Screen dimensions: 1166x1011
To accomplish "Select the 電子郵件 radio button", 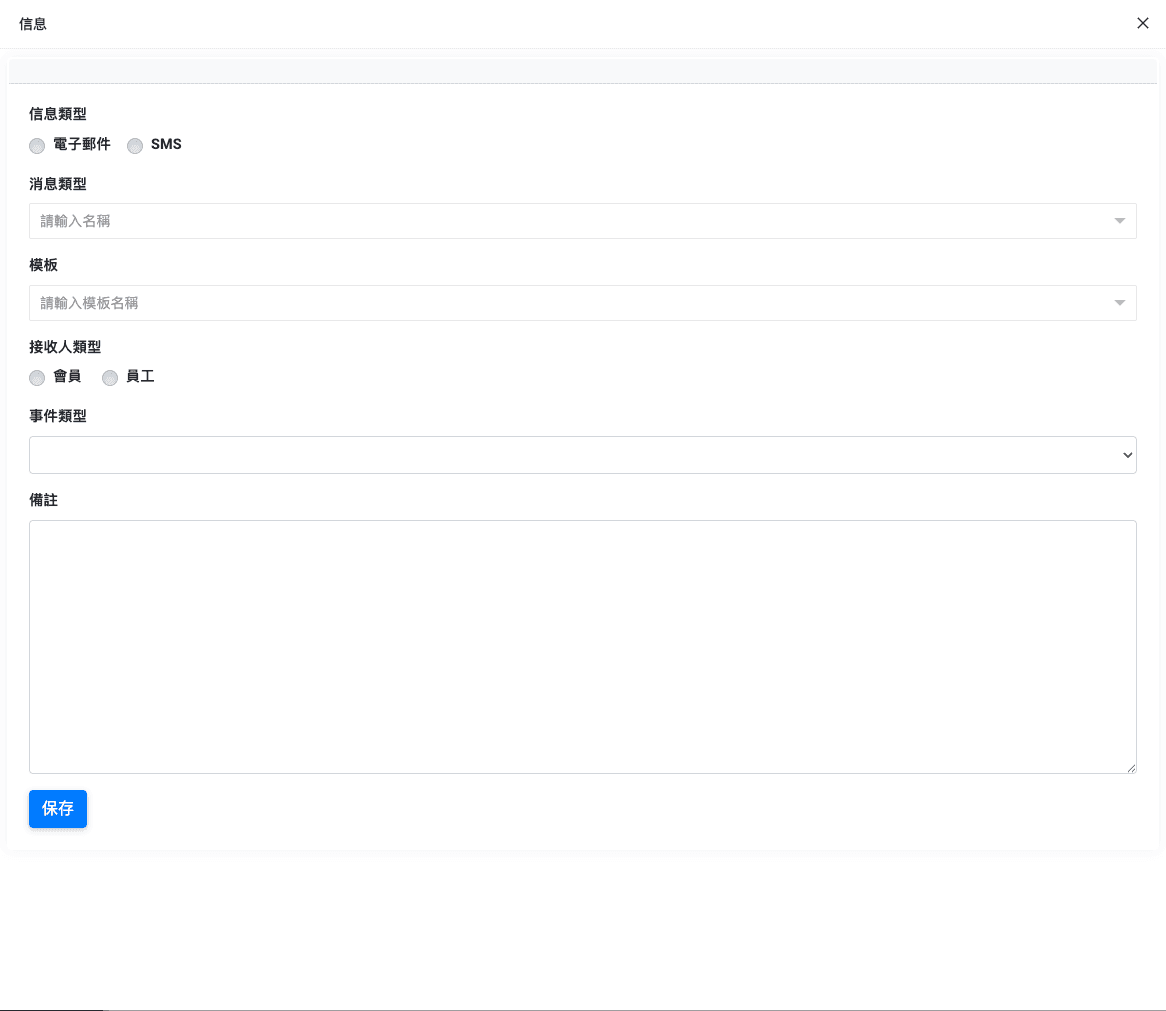I will (x=37, y=146).
